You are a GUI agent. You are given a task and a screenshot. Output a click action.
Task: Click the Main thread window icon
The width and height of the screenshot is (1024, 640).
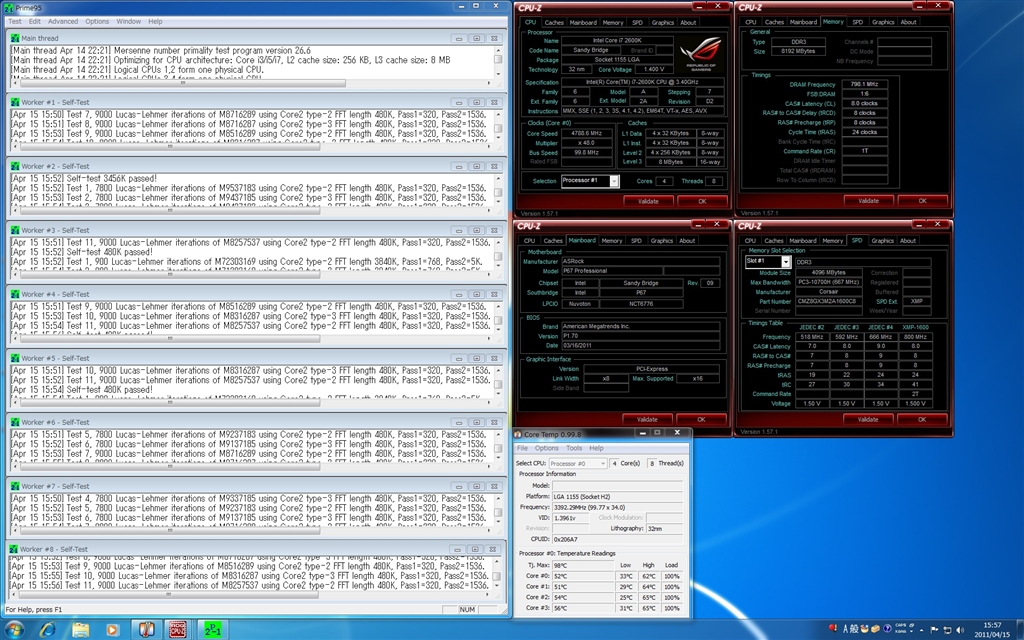pos(15,39)
